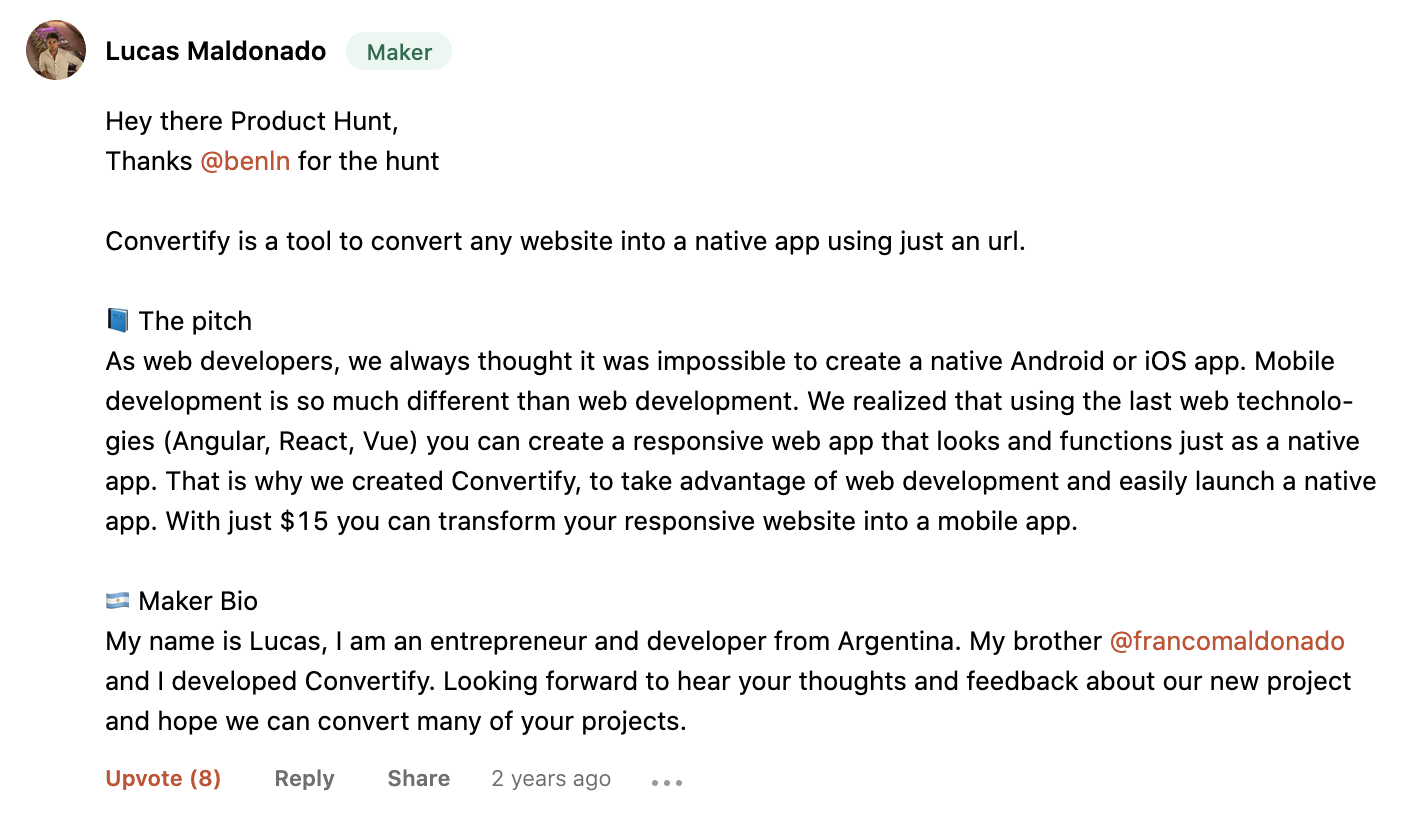Click the heading text Maker Bio
Screen dimensions: 1416x816
[x=198, y=601]
